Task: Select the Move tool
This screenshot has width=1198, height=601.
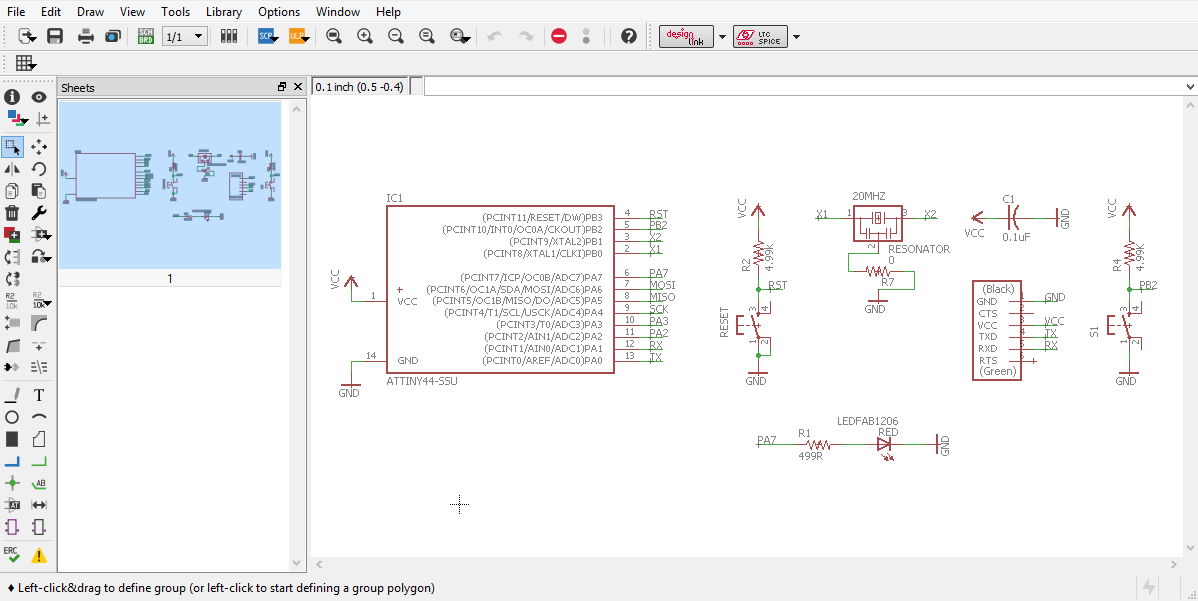Action: coord(39,146)
